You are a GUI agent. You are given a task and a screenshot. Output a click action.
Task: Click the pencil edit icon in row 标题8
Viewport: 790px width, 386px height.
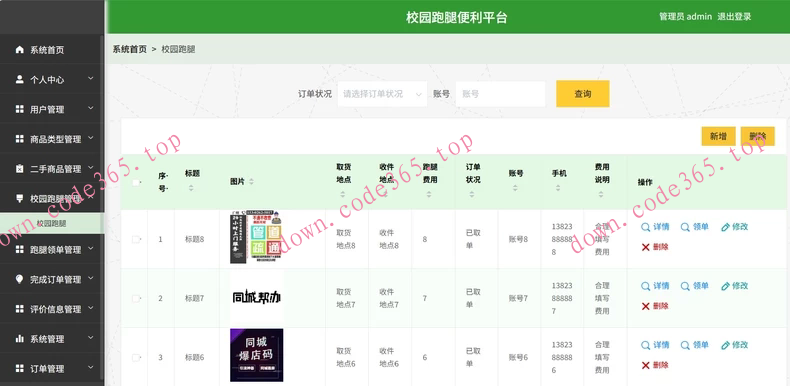[725, 227]
